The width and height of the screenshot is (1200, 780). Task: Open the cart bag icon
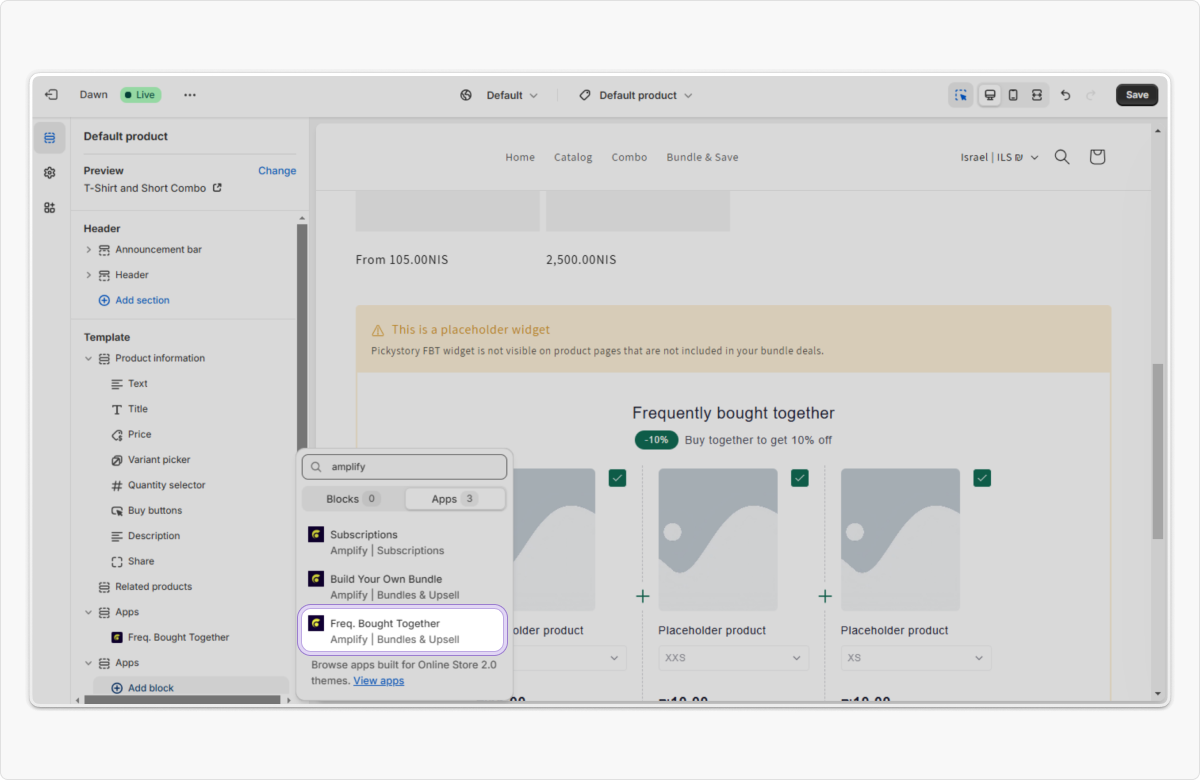[x=1097, y=157]
